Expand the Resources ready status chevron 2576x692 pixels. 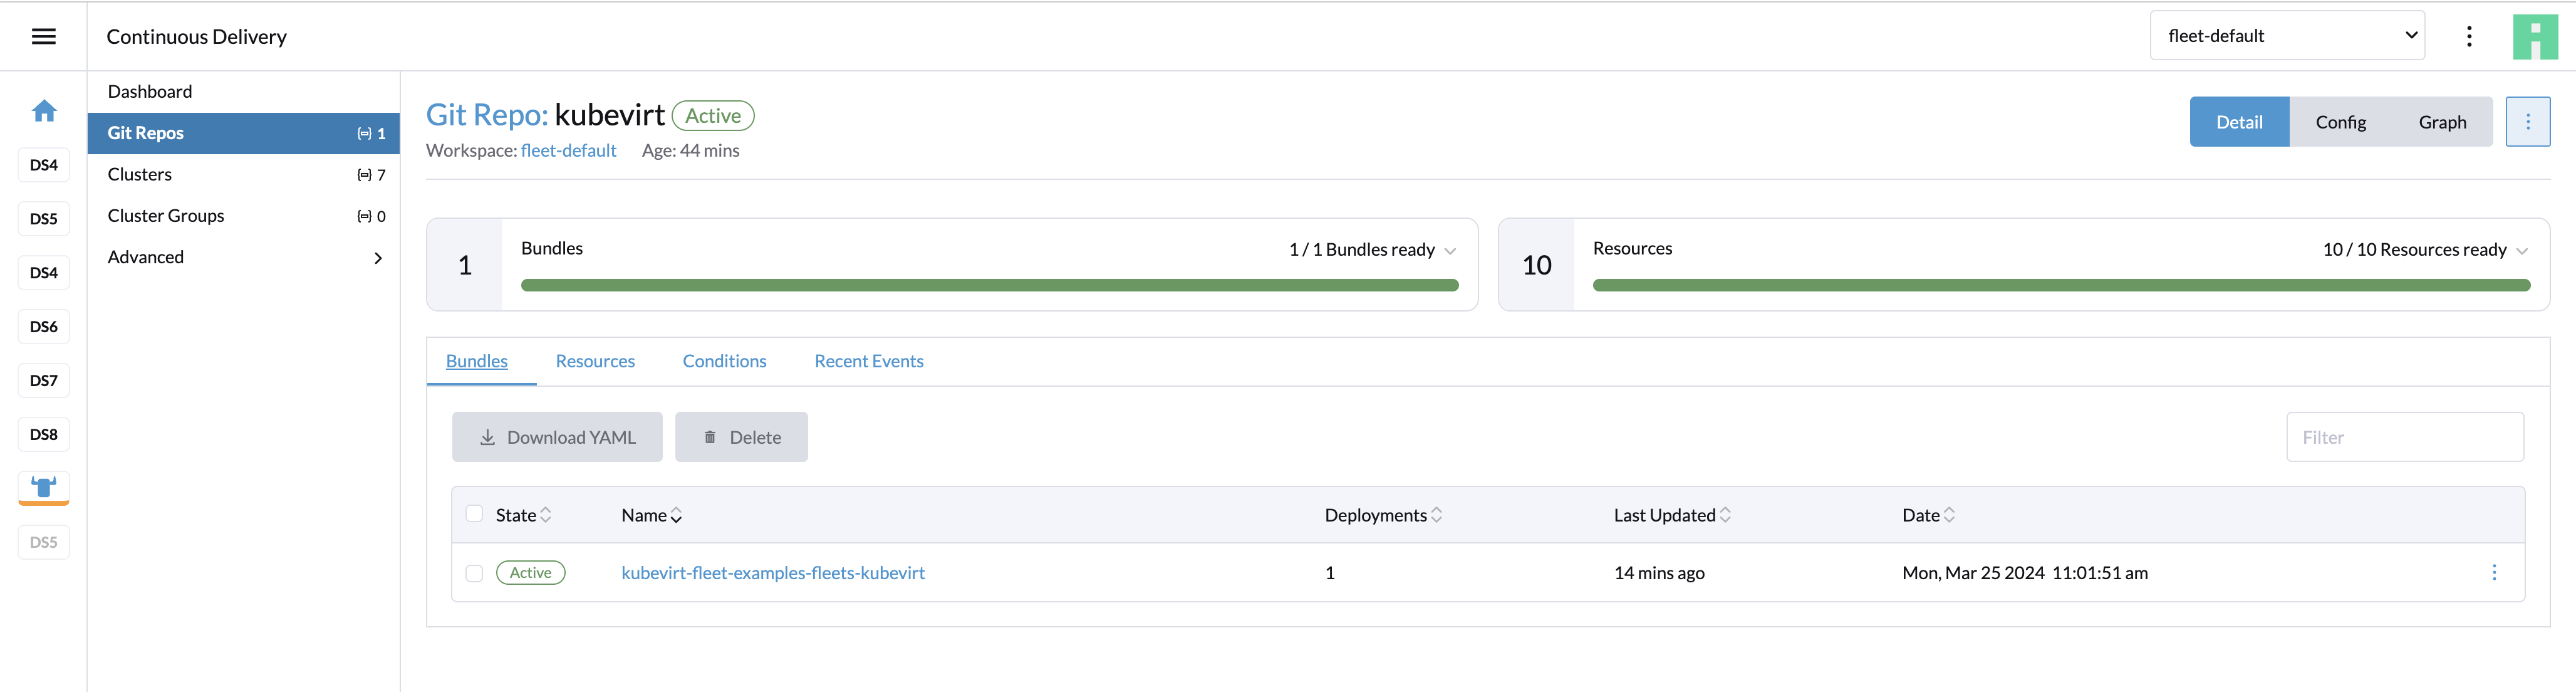click(2521, 251)
